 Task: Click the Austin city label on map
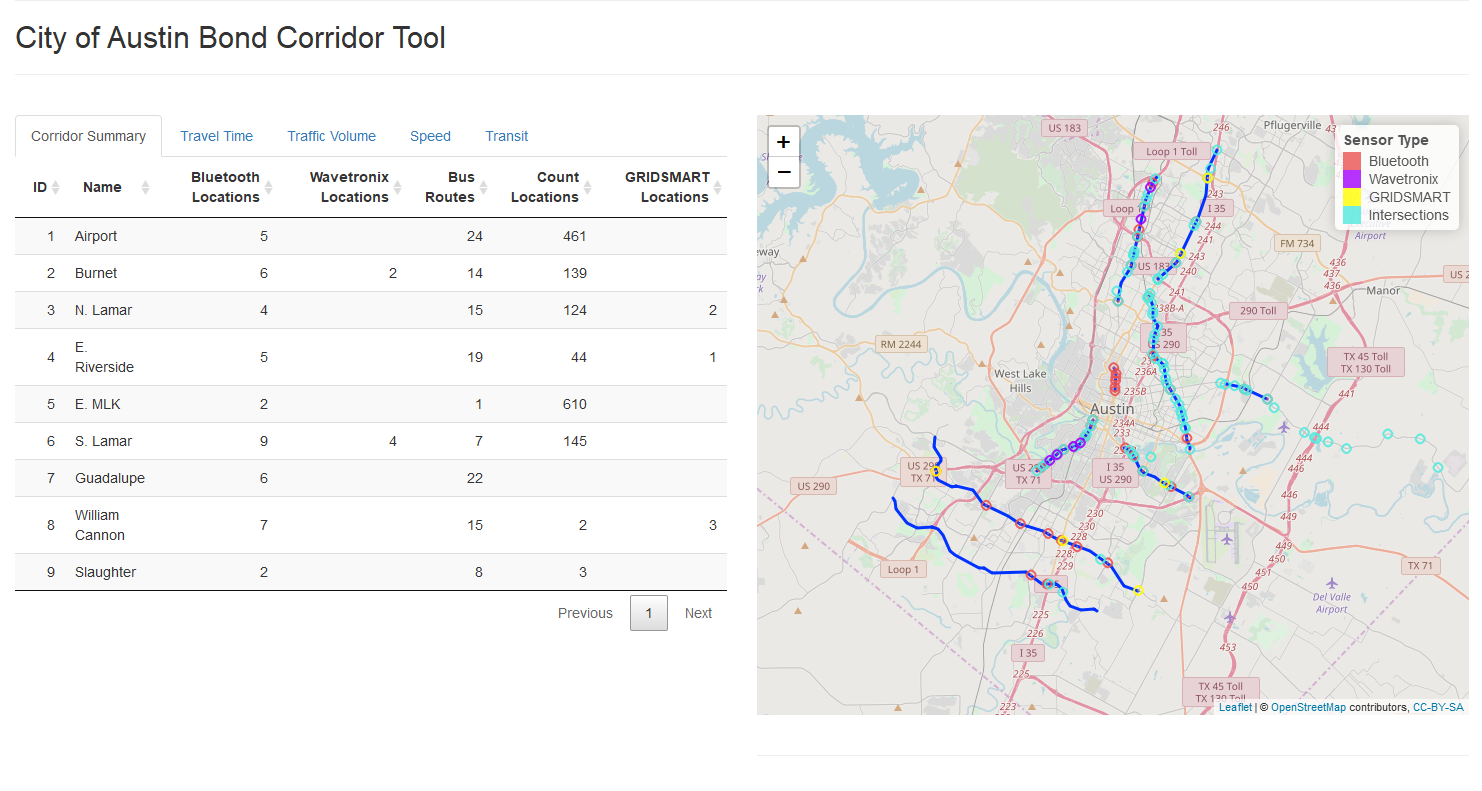click(x=1112, y=409)
